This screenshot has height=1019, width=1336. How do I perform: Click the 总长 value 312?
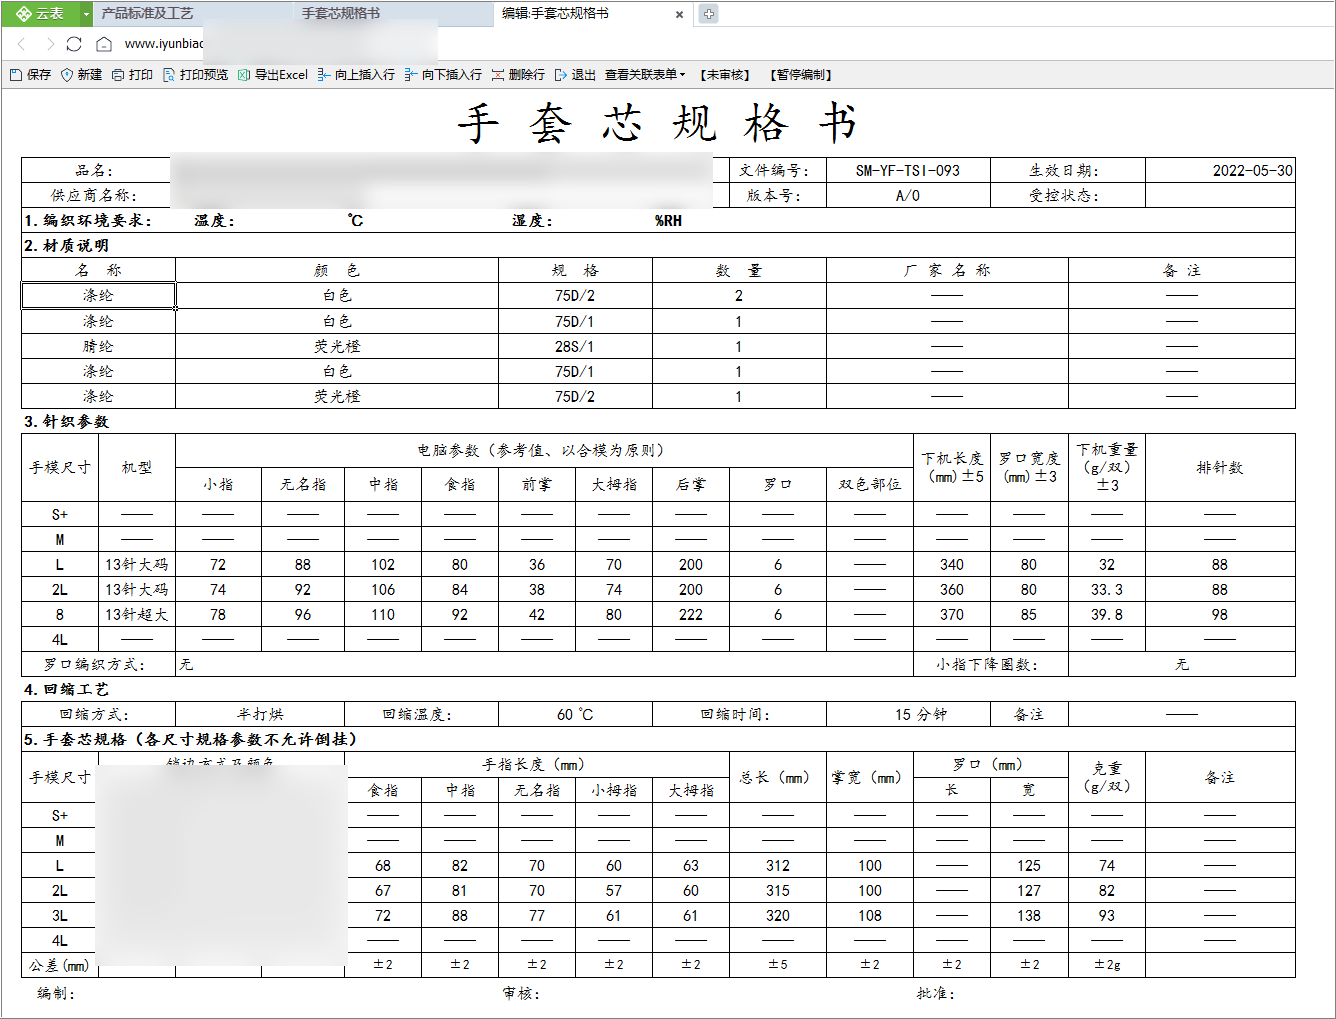tap(778, 866)
